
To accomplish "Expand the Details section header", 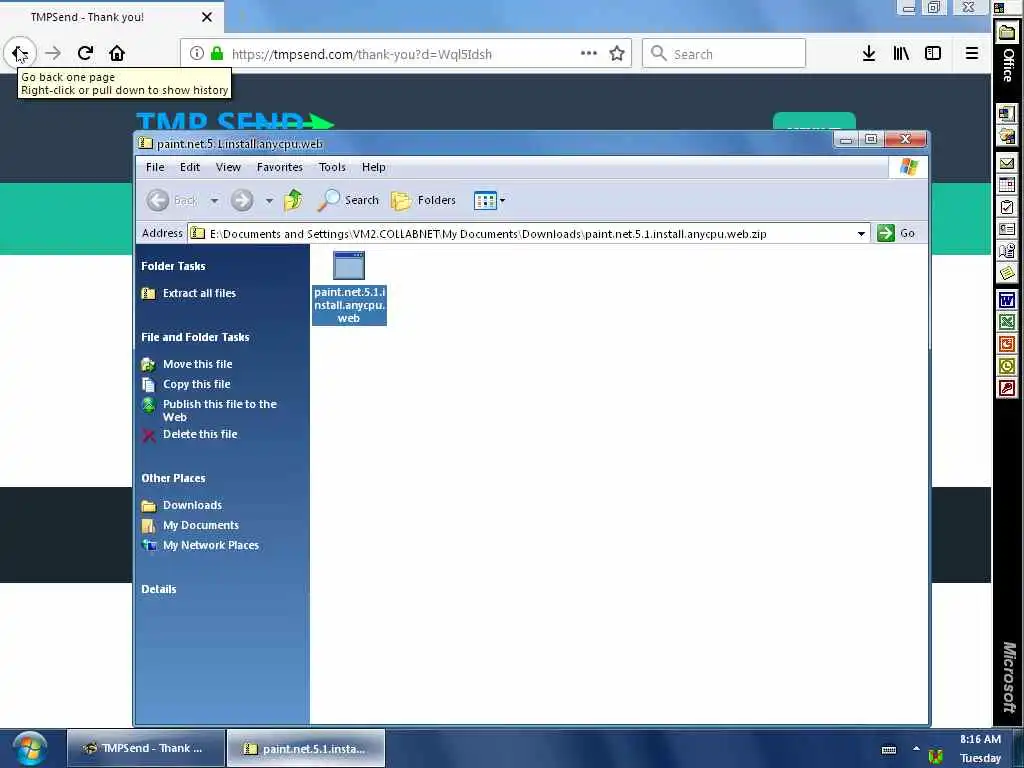I will [159, 589].
